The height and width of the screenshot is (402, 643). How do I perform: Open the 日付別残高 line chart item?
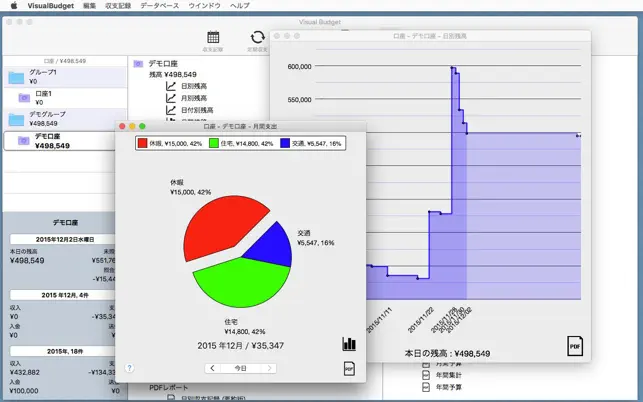coord(189,110)
